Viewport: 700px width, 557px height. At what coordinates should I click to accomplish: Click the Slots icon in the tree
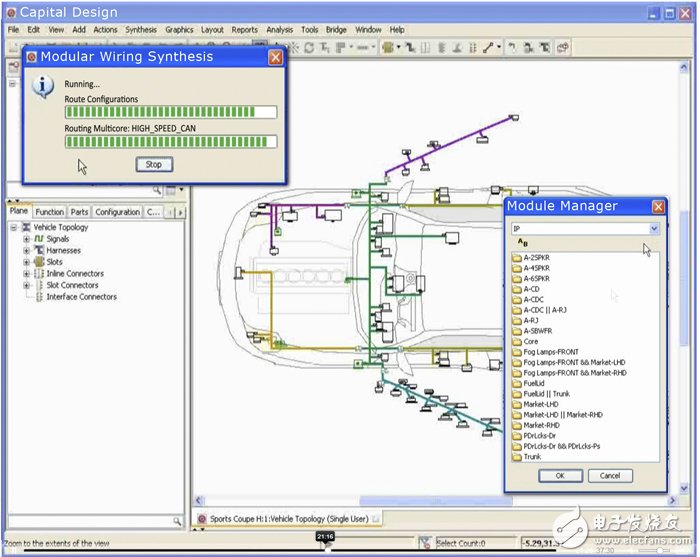coord(39,262)
